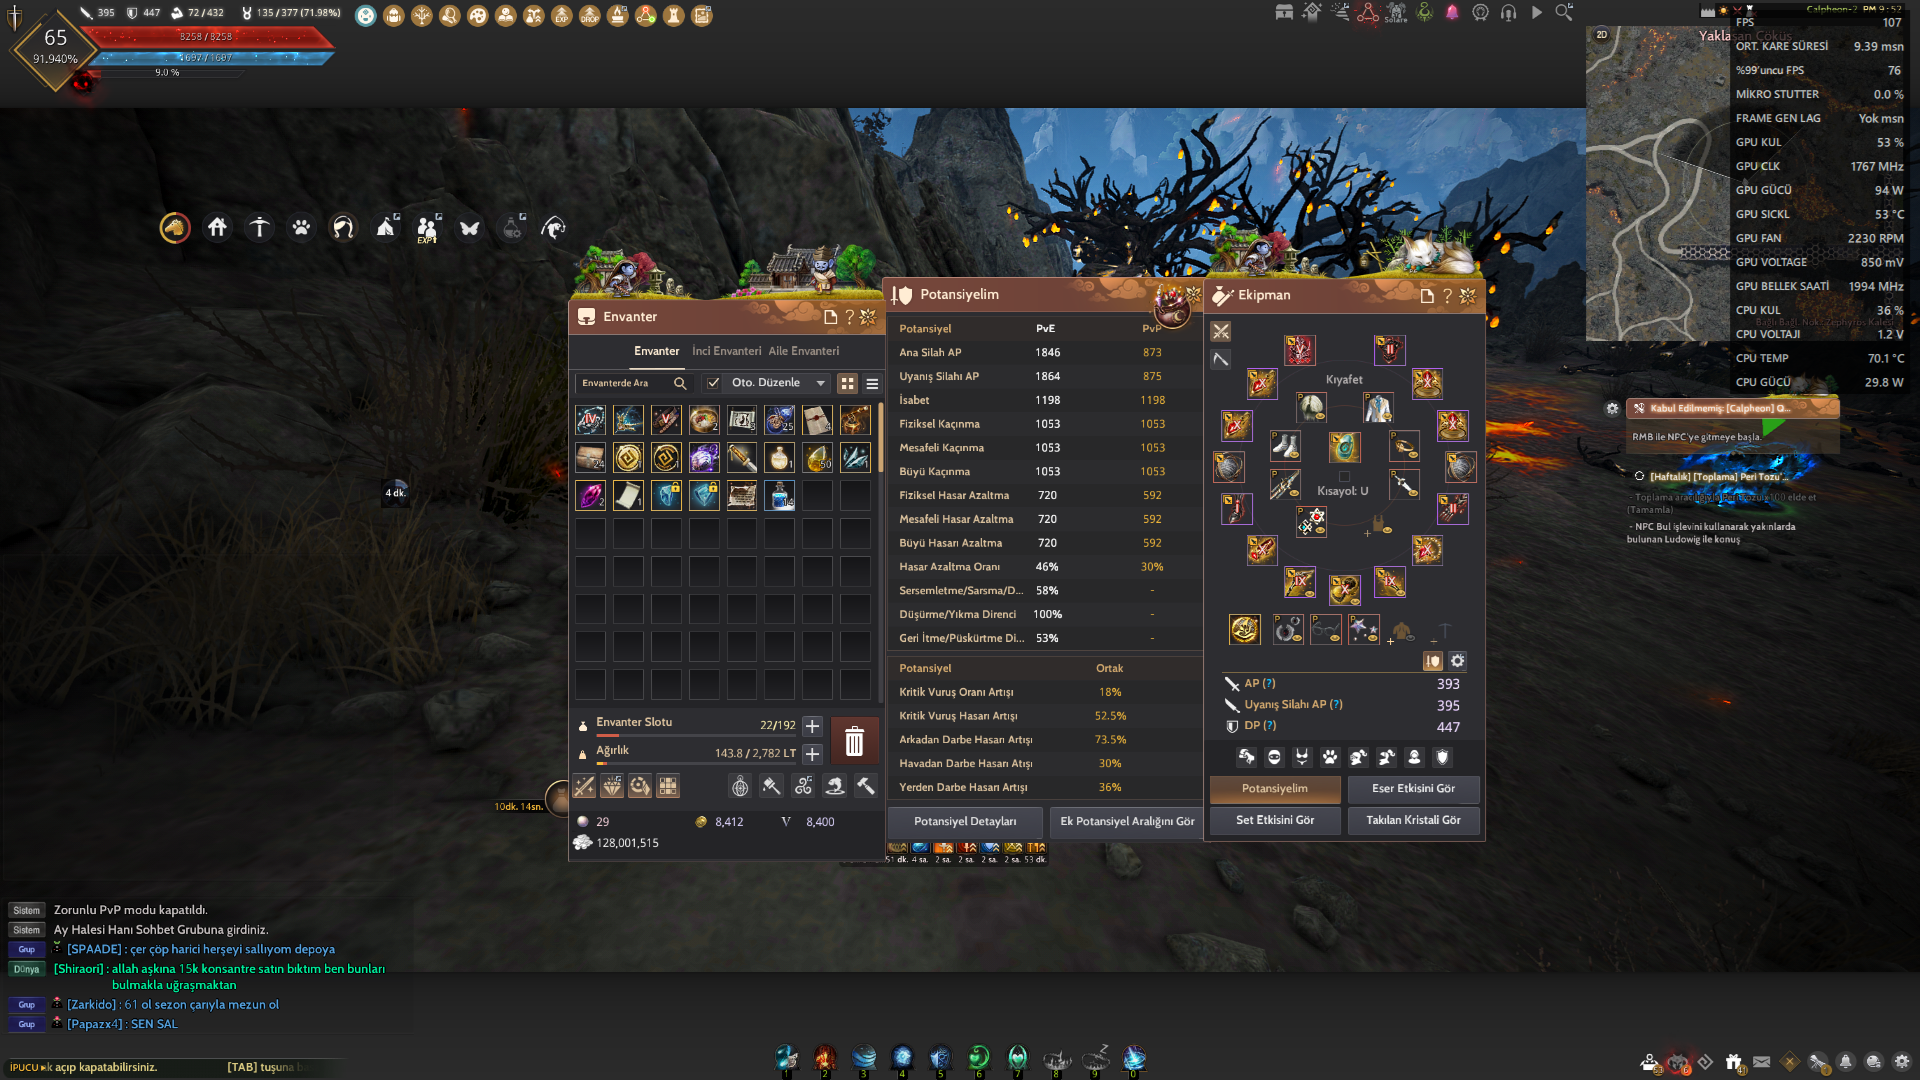
Task: Click the Eser Etkisini Gör button
Action: [1413, 789]
